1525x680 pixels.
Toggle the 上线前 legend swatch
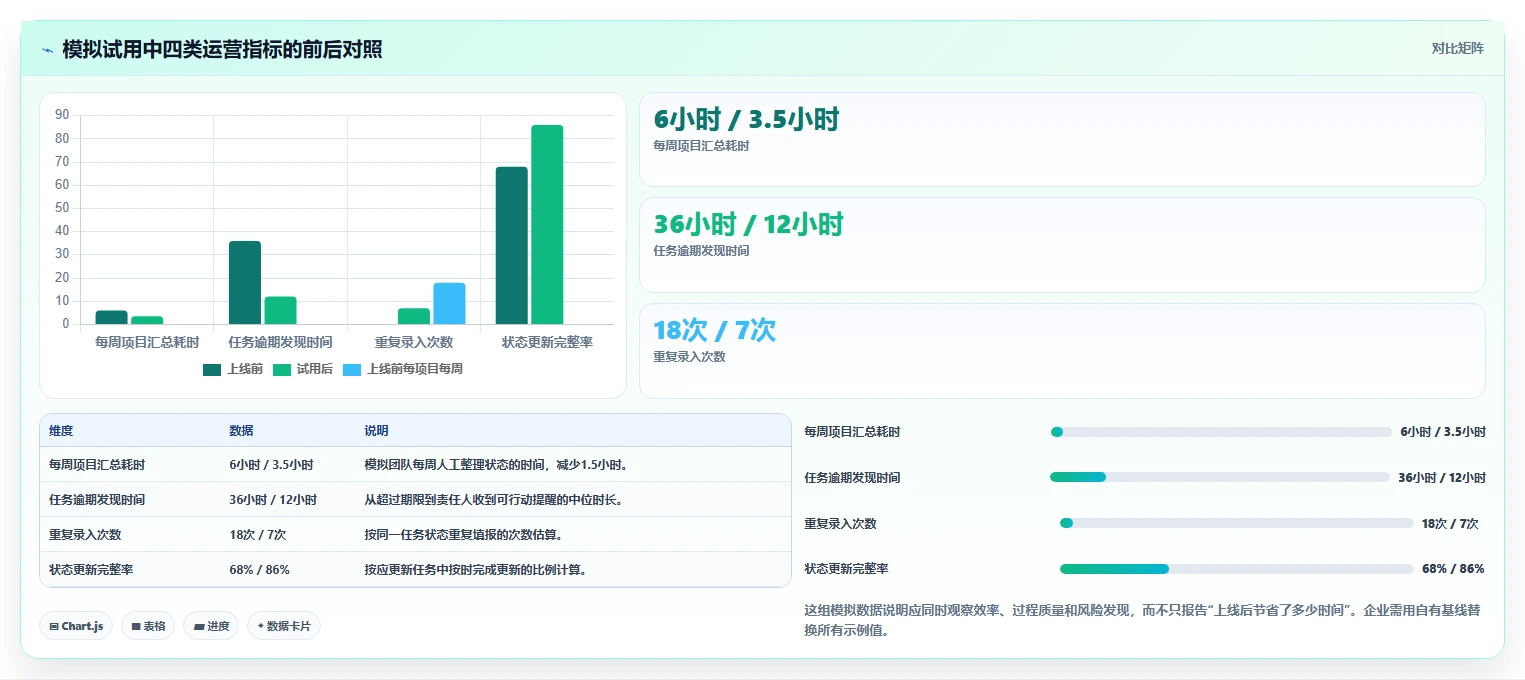click(x=211, y=369)
